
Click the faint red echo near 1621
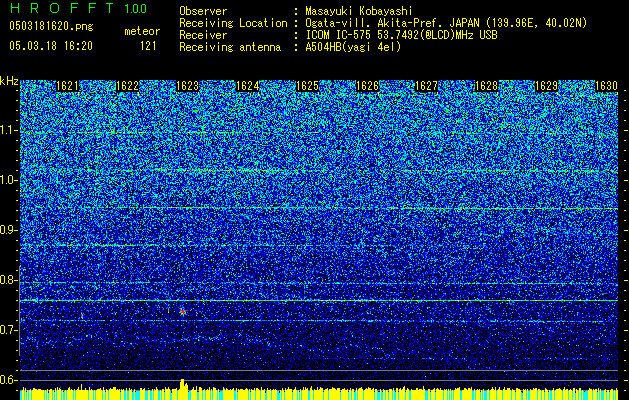[x=82, y=316]
